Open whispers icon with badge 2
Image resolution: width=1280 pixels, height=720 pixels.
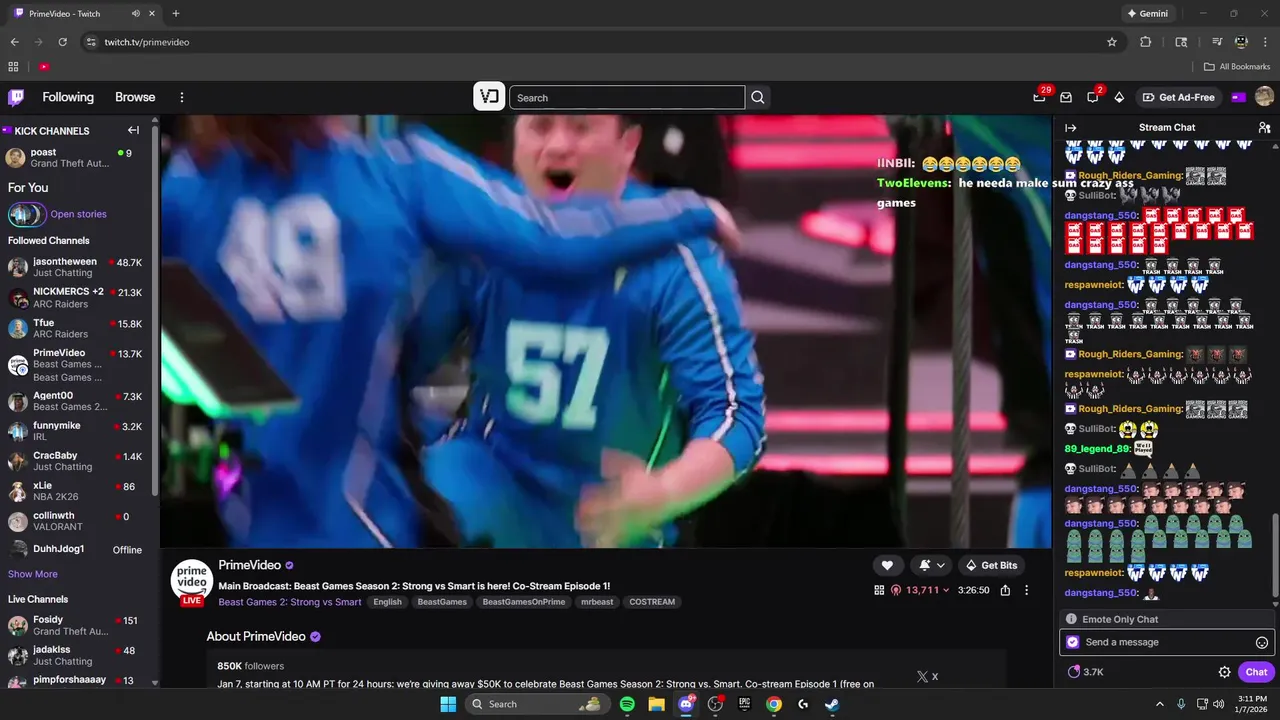1093,97
